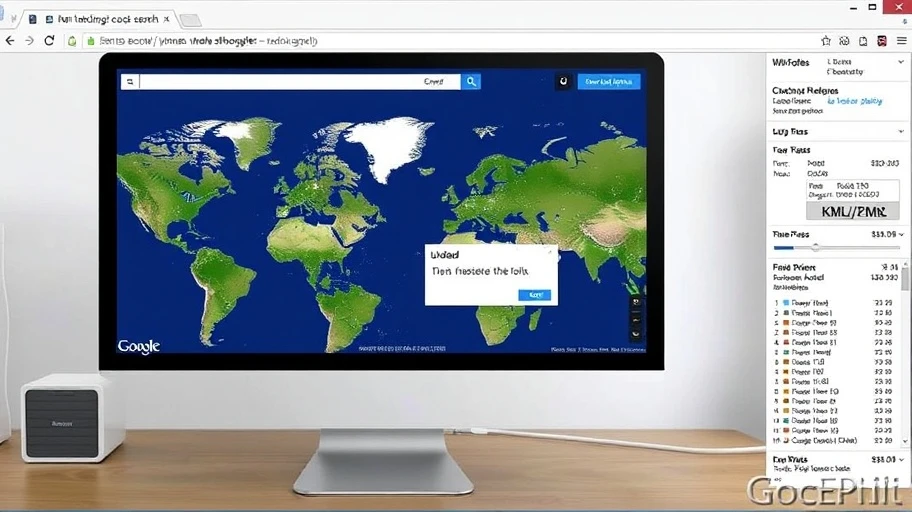Expand the bottom side panel section chevron
Viewport: 912px width, 512px height.
coord(901,459)
